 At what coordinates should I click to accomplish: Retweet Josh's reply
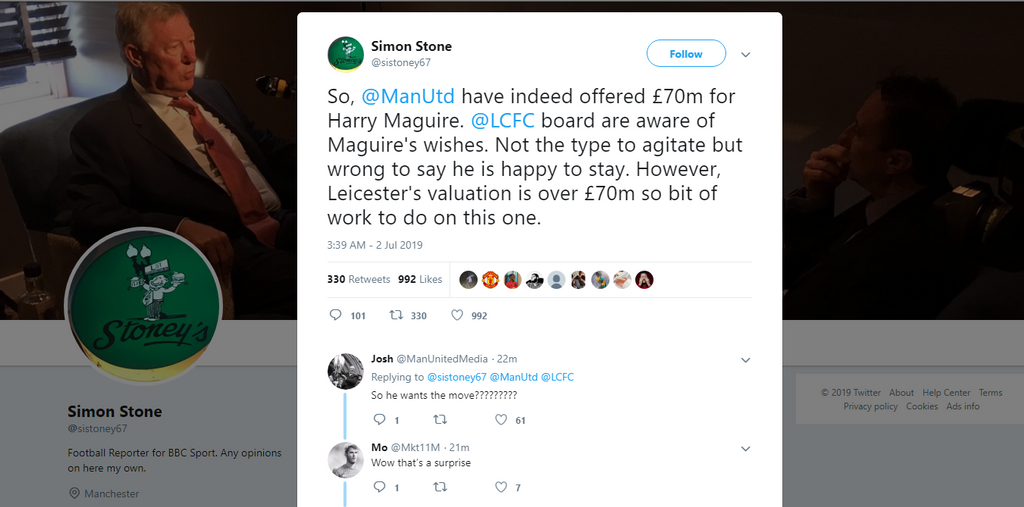(439, 420)
